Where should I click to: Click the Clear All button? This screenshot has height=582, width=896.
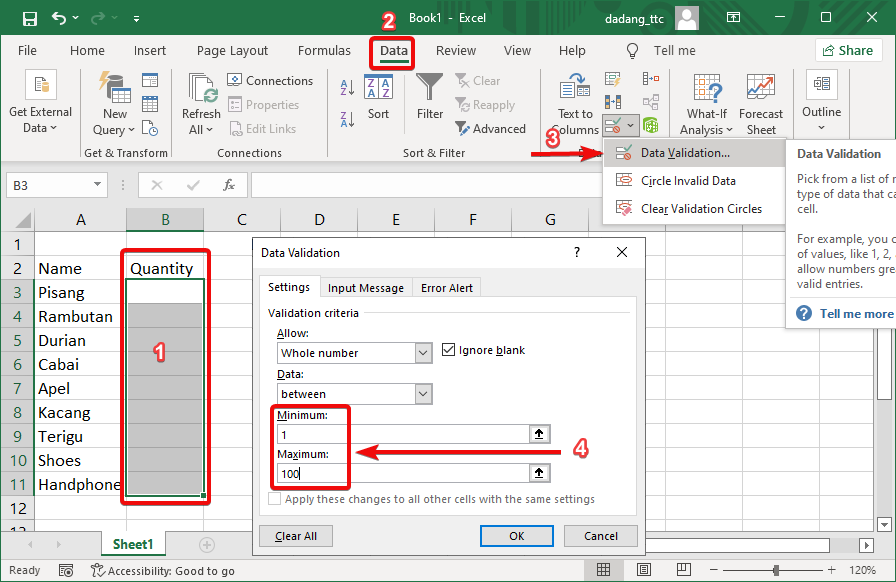[x=295, y=536]
